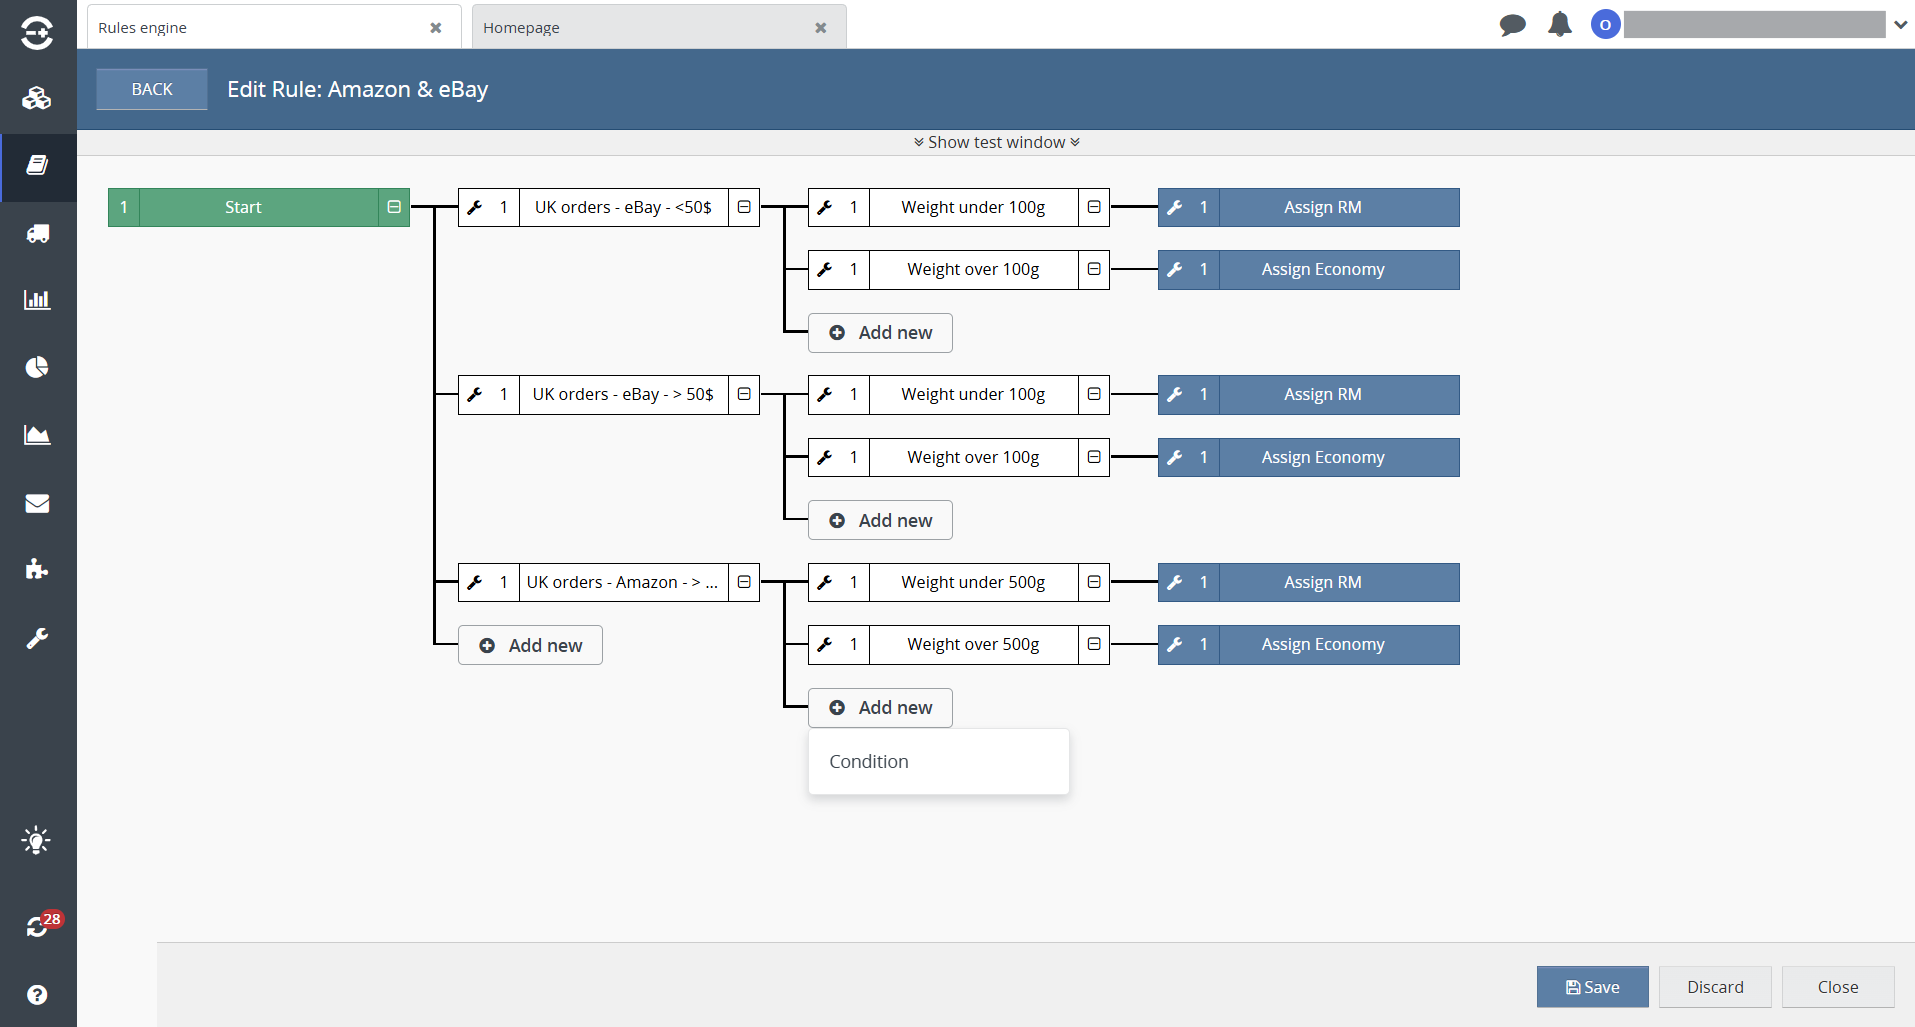Expand the Show test window panel
The width and height of the screenshot is (1915, 1027).
(996, 142)
